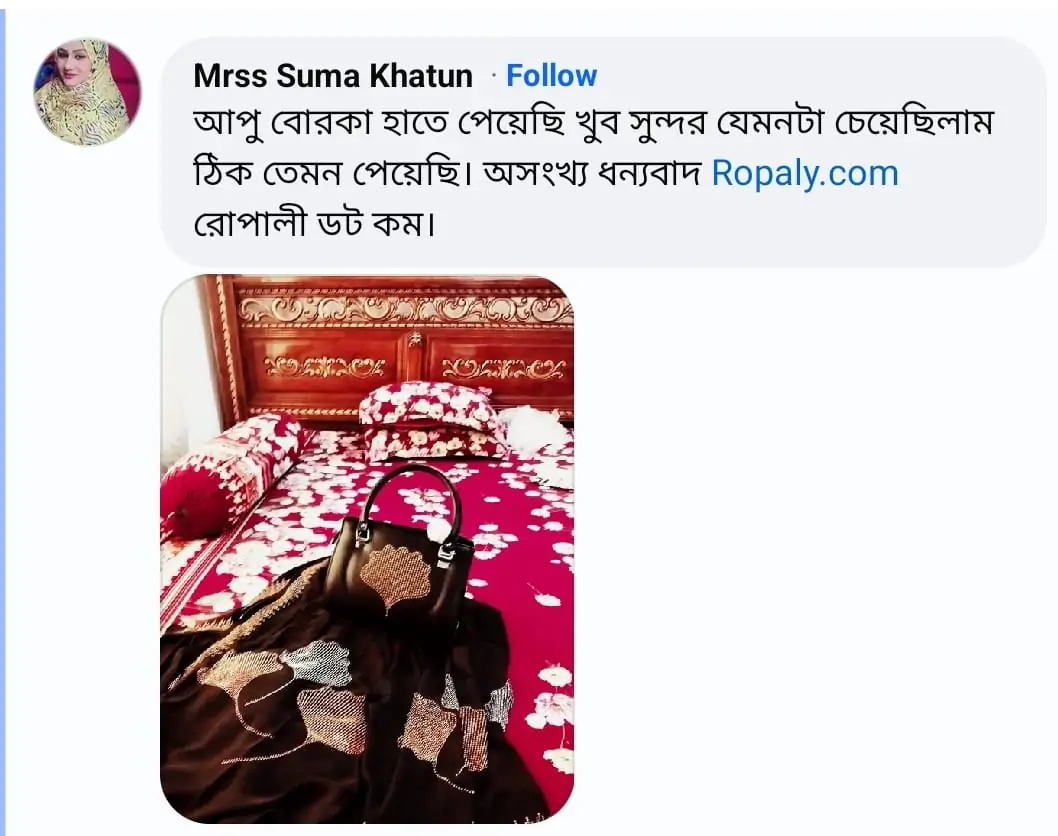Open the attached bed photo
The image size is (1058, 836).
point(367,548)
